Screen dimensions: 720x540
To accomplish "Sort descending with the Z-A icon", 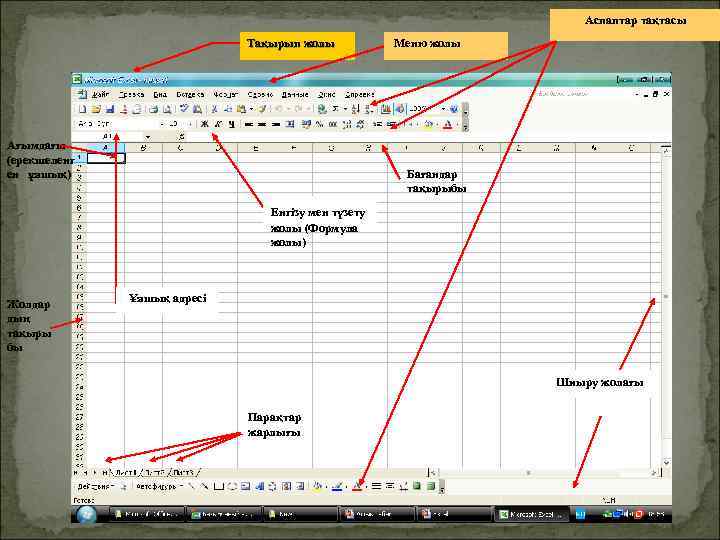I will pyautogui.click(x=368, y=109).
